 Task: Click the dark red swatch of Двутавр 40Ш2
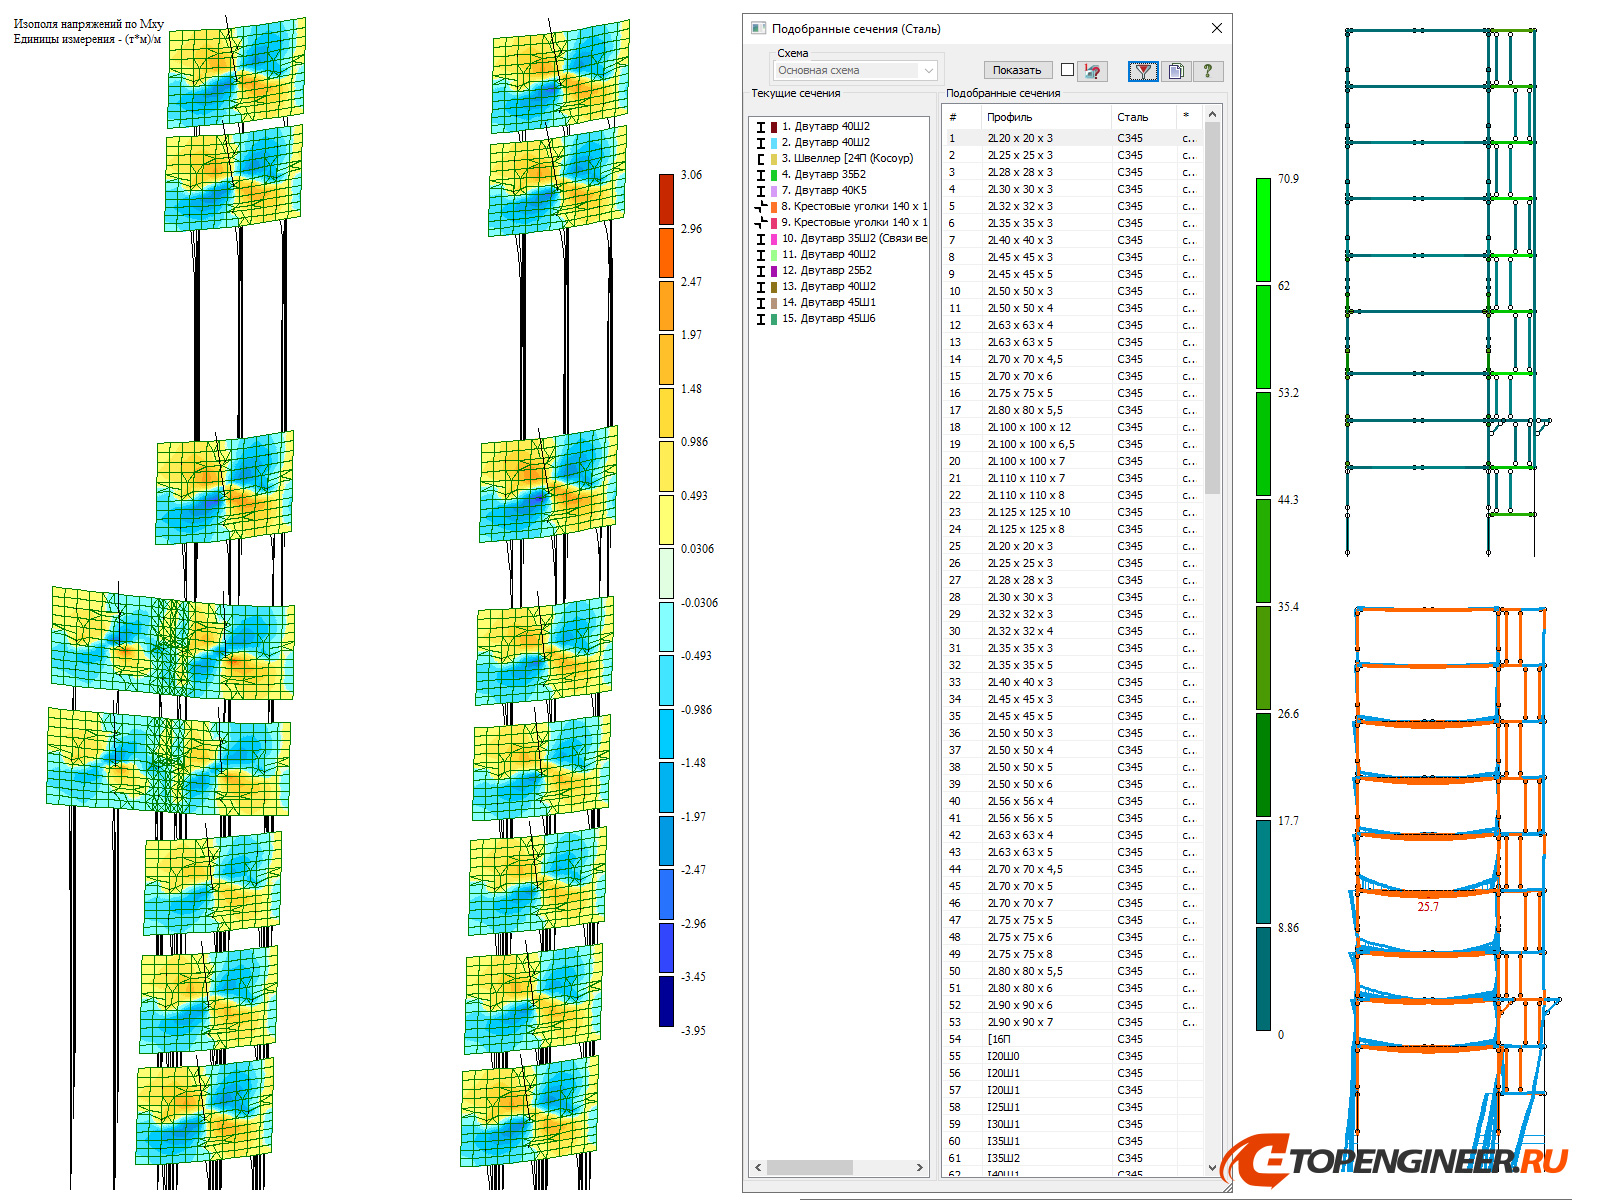pos(774,127)
